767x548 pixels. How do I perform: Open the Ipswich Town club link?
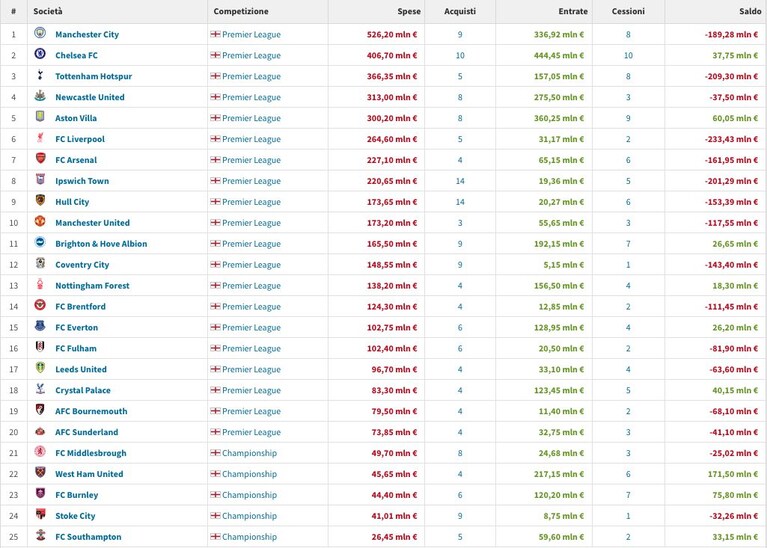click(82, 181)
